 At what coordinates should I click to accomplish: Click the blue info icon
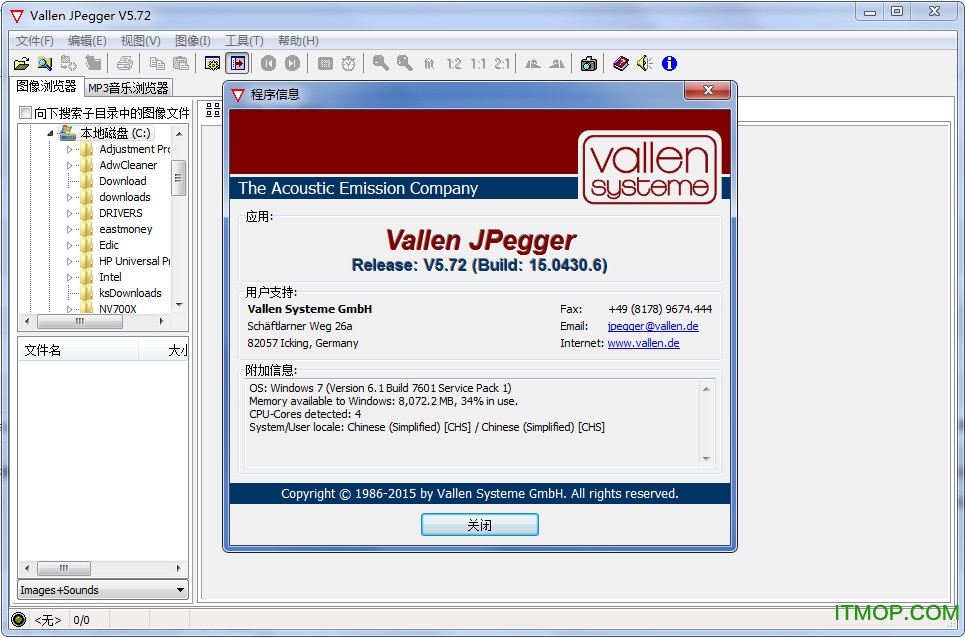click(x=669, y=63)
